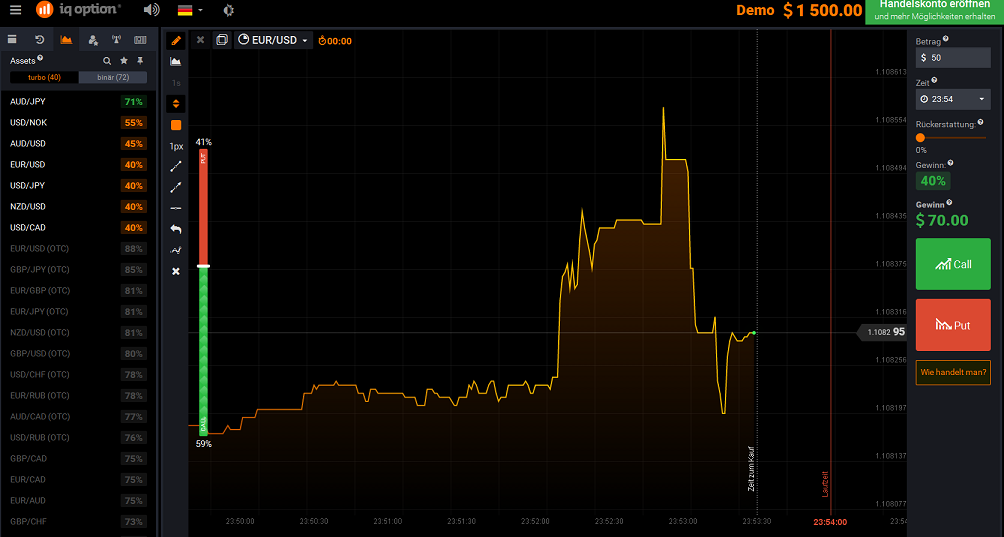
Task: Select EUR/USD (OTC) asset row
Action: [x=78, y=249]
